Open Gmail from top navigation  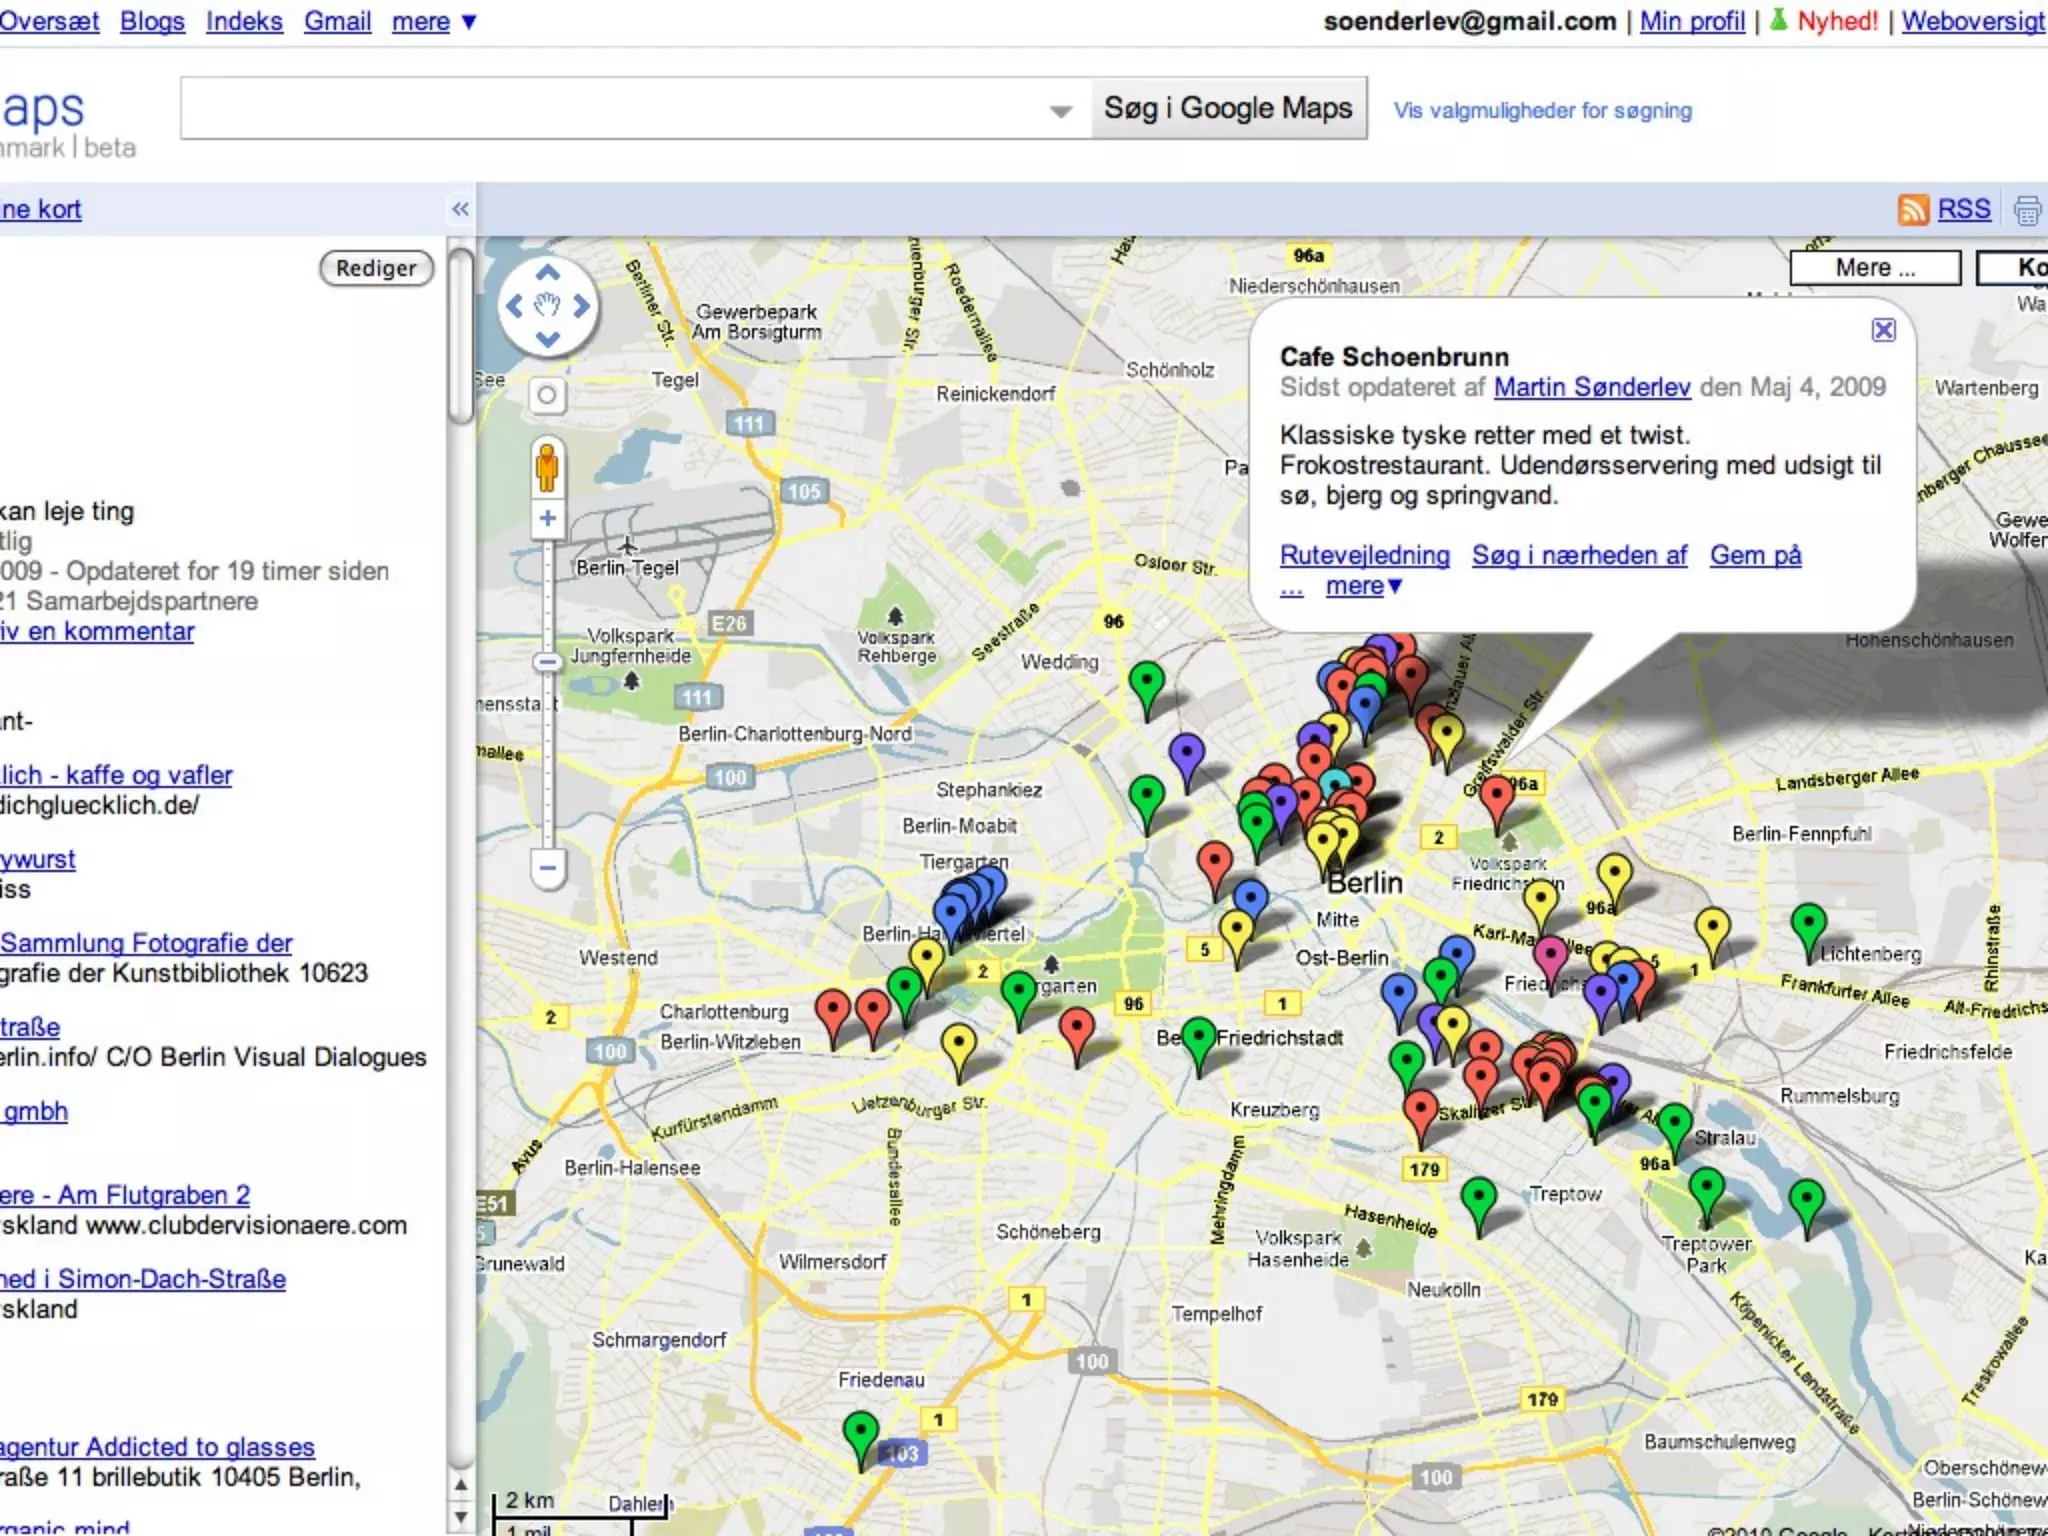point(337,21)
